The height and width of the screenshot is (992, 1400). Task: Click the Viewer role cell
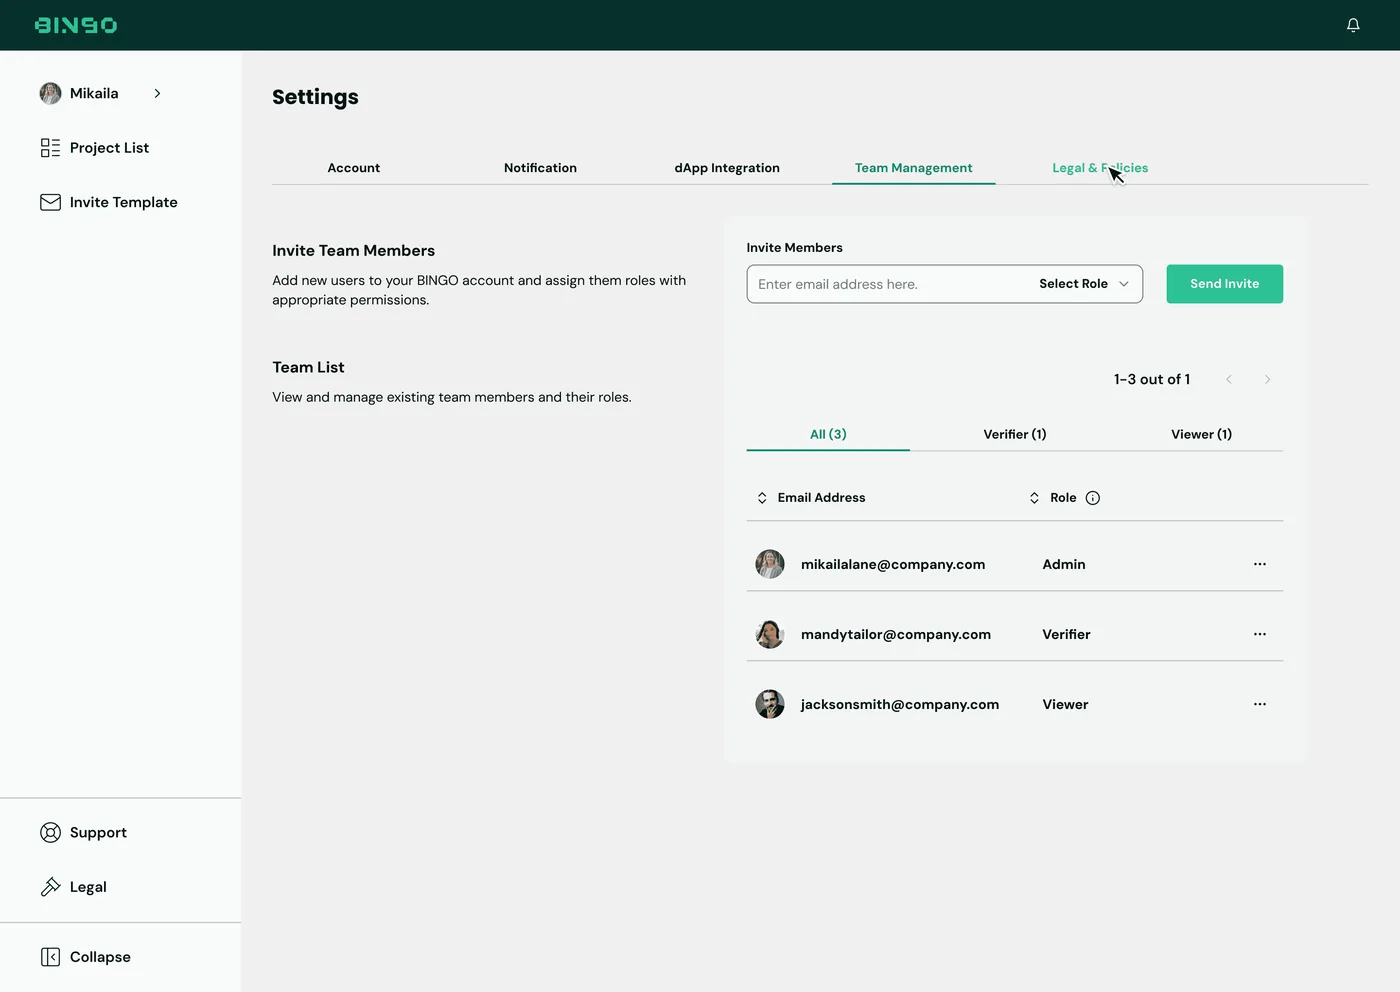click(1065, 704)
